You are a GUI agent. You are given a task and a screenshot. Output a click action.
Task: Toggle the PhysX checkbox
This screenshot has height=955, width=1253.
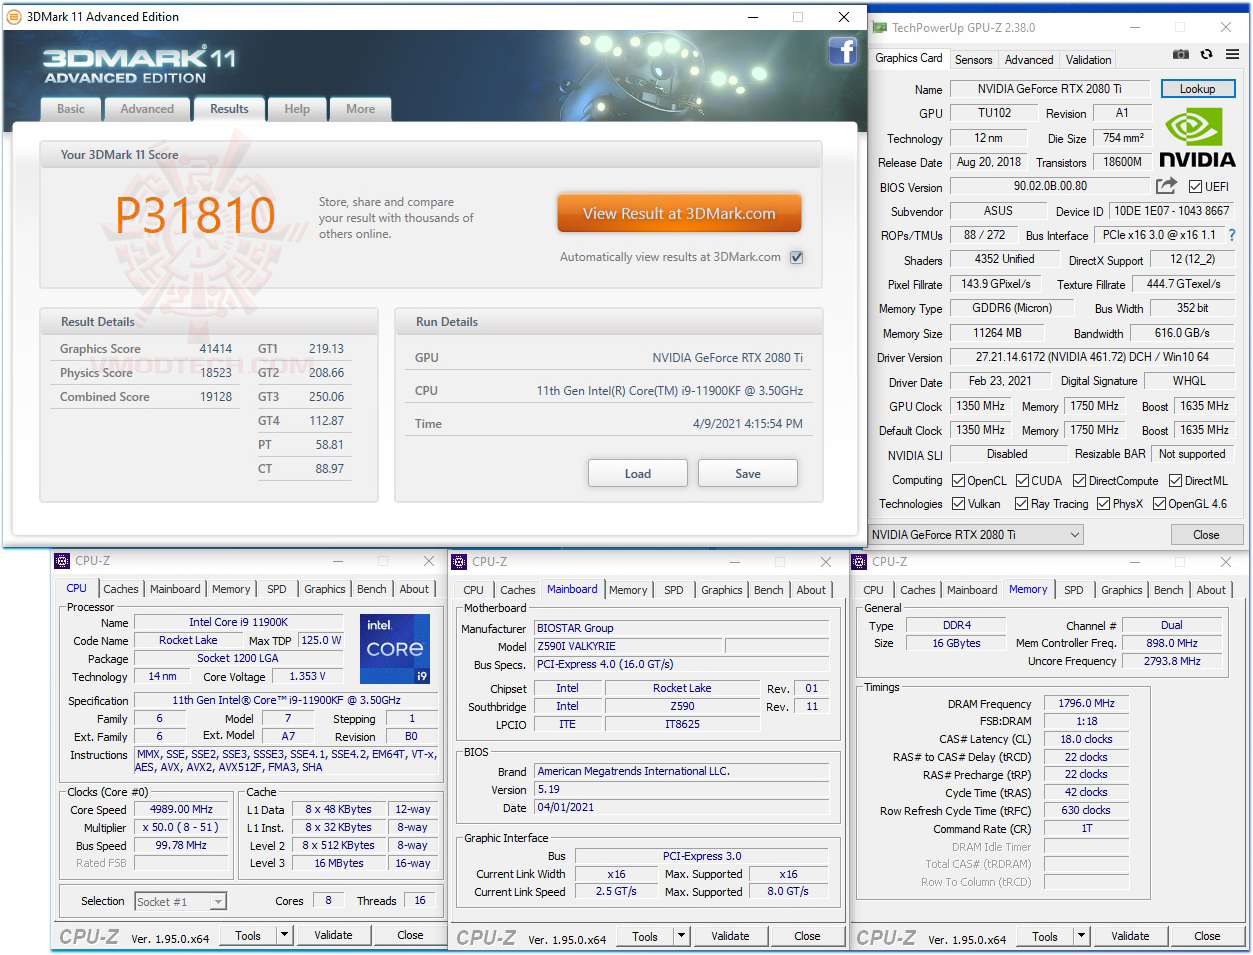point(1103,504)
